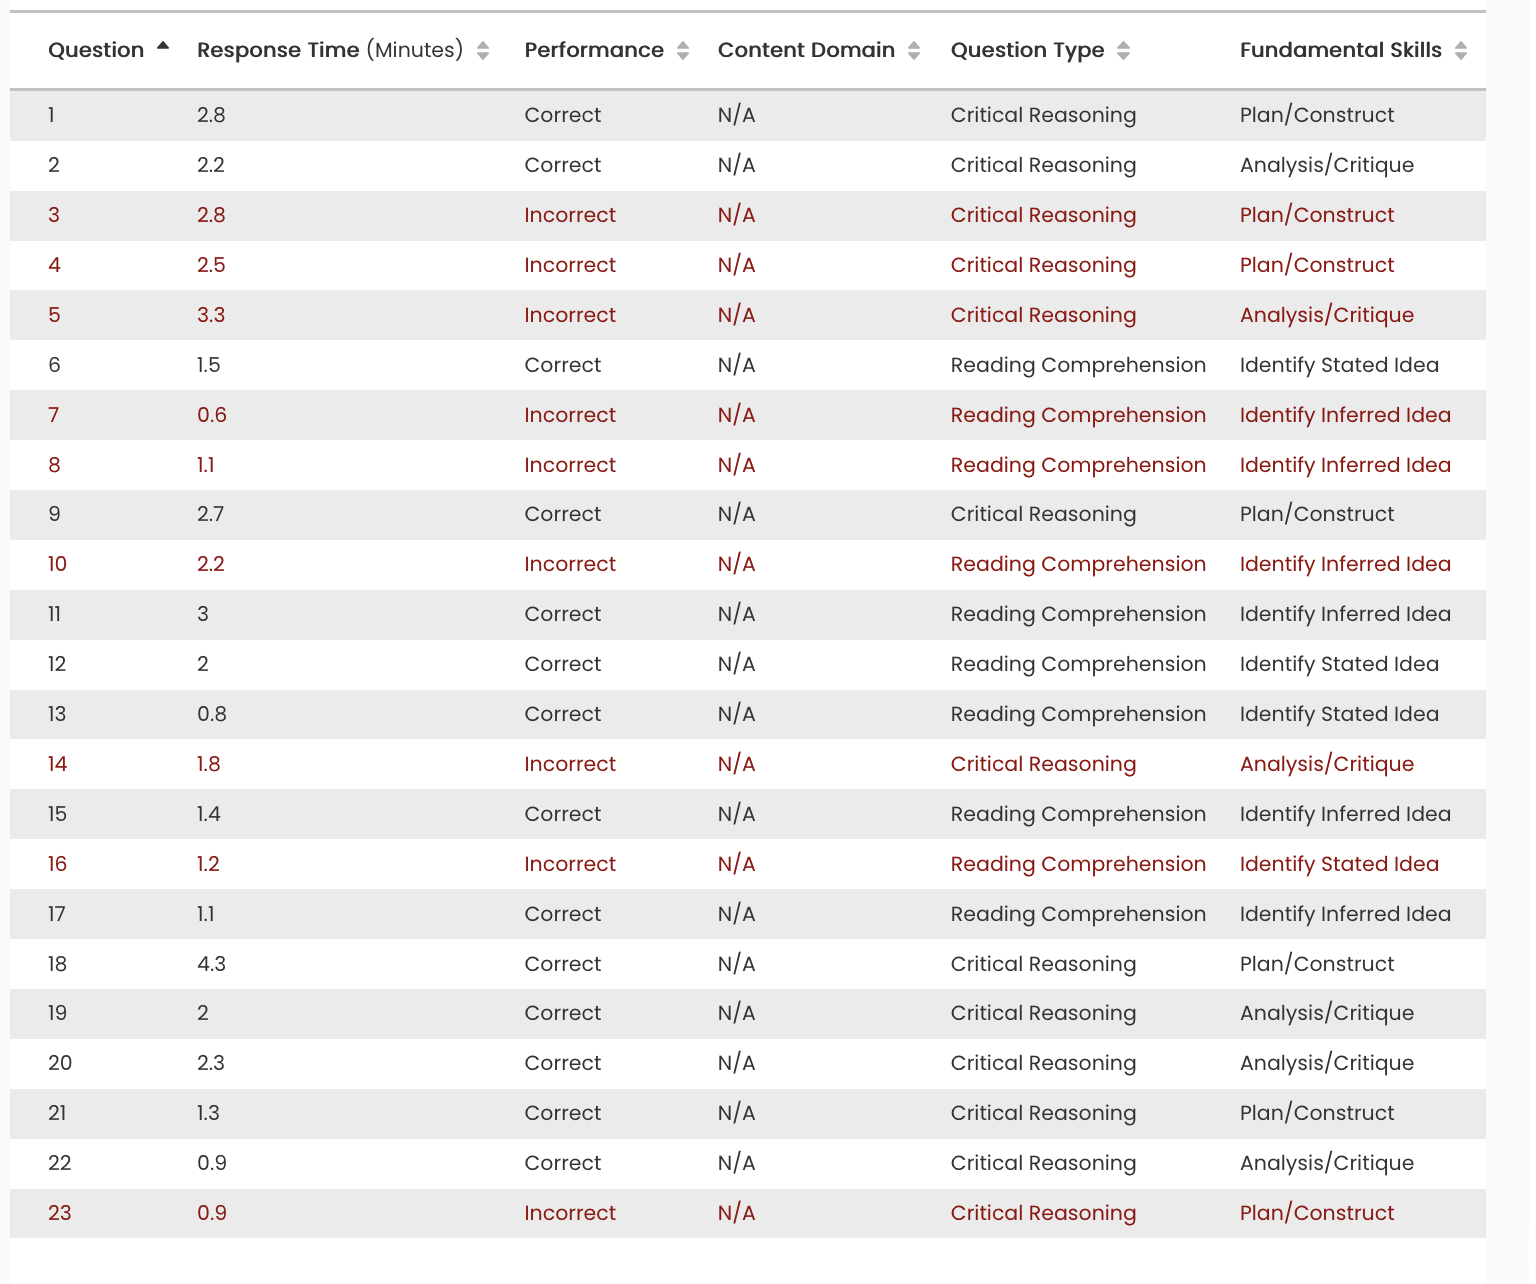Image resolution: width=1536 pixels, height=1284 pixels.
Task: Click the Reading Comprehension entry on question 6
Action: [x=1078, y=365]
